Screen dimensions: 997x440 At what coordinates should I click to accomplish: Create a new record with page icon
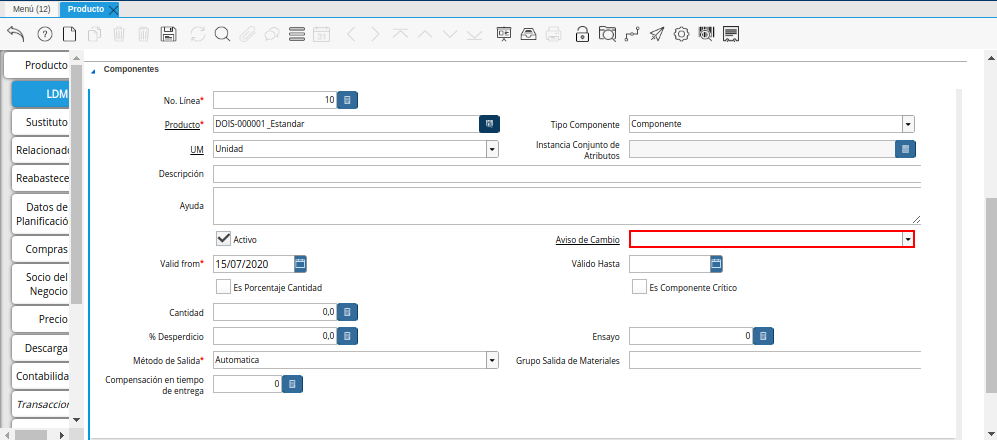pyautogui.click(x=69, y=34)
